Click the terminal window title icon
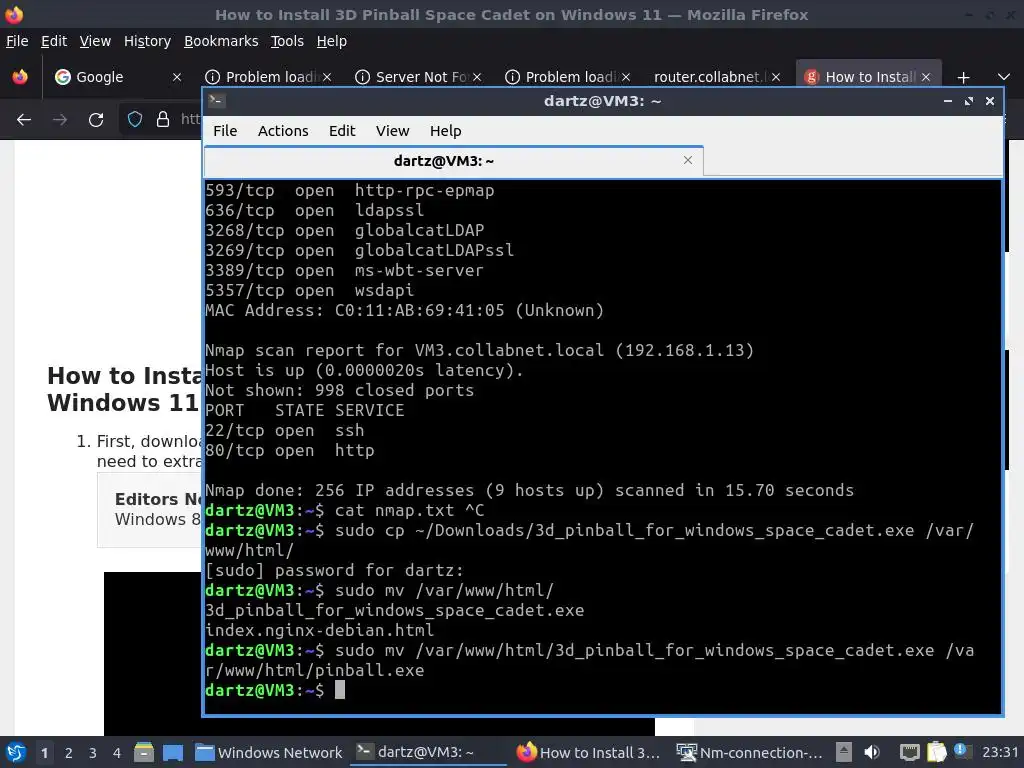Screen dimensions: 1024x768 pyautogui.click(x=217, y=101)
